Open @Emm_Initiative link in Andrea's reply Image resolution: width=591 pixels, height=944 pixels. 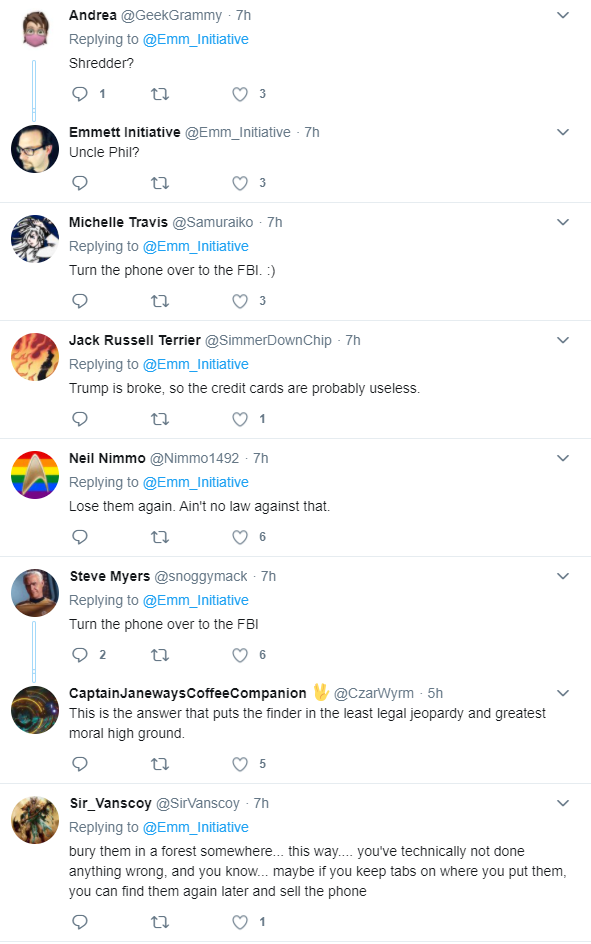coord(196,39)
